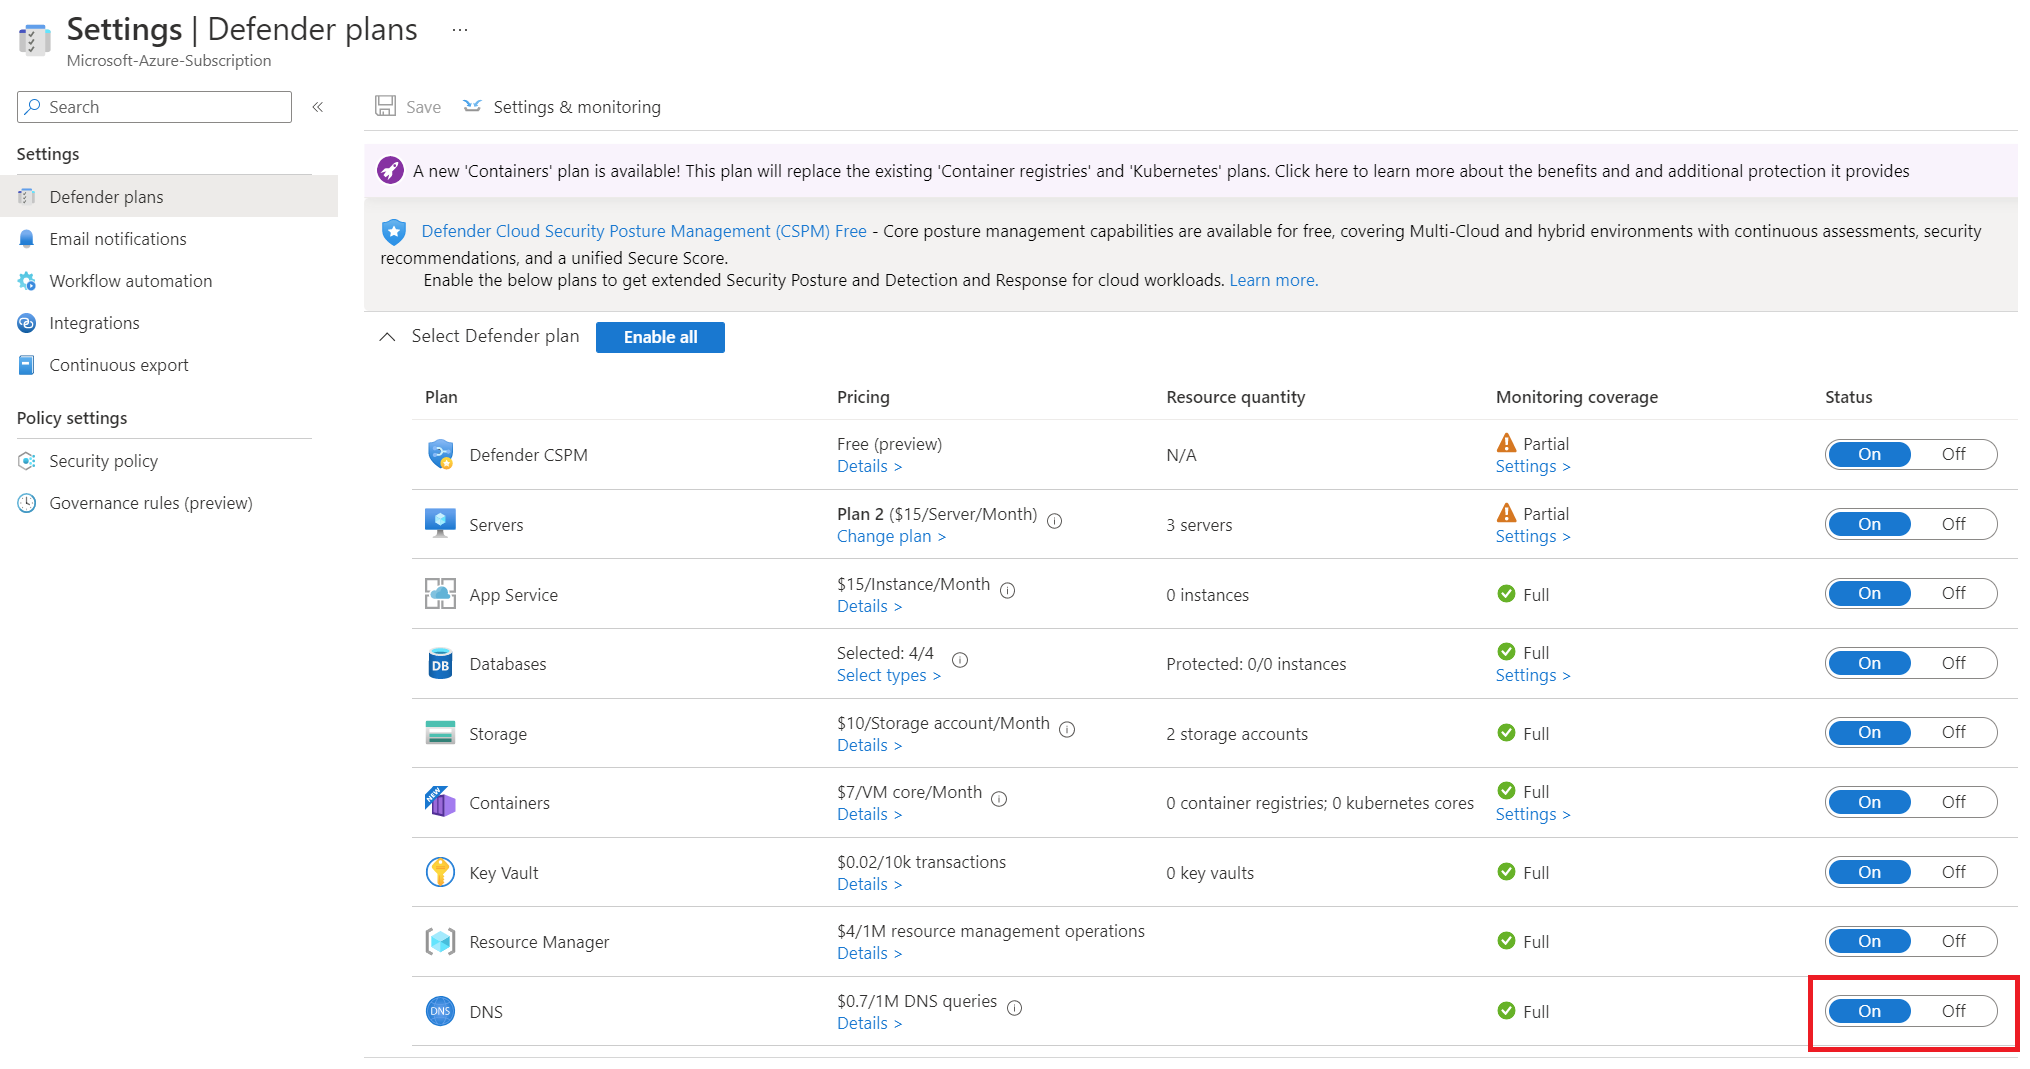Click info icon beside DNS queries pricing

click(1014, 1008)
